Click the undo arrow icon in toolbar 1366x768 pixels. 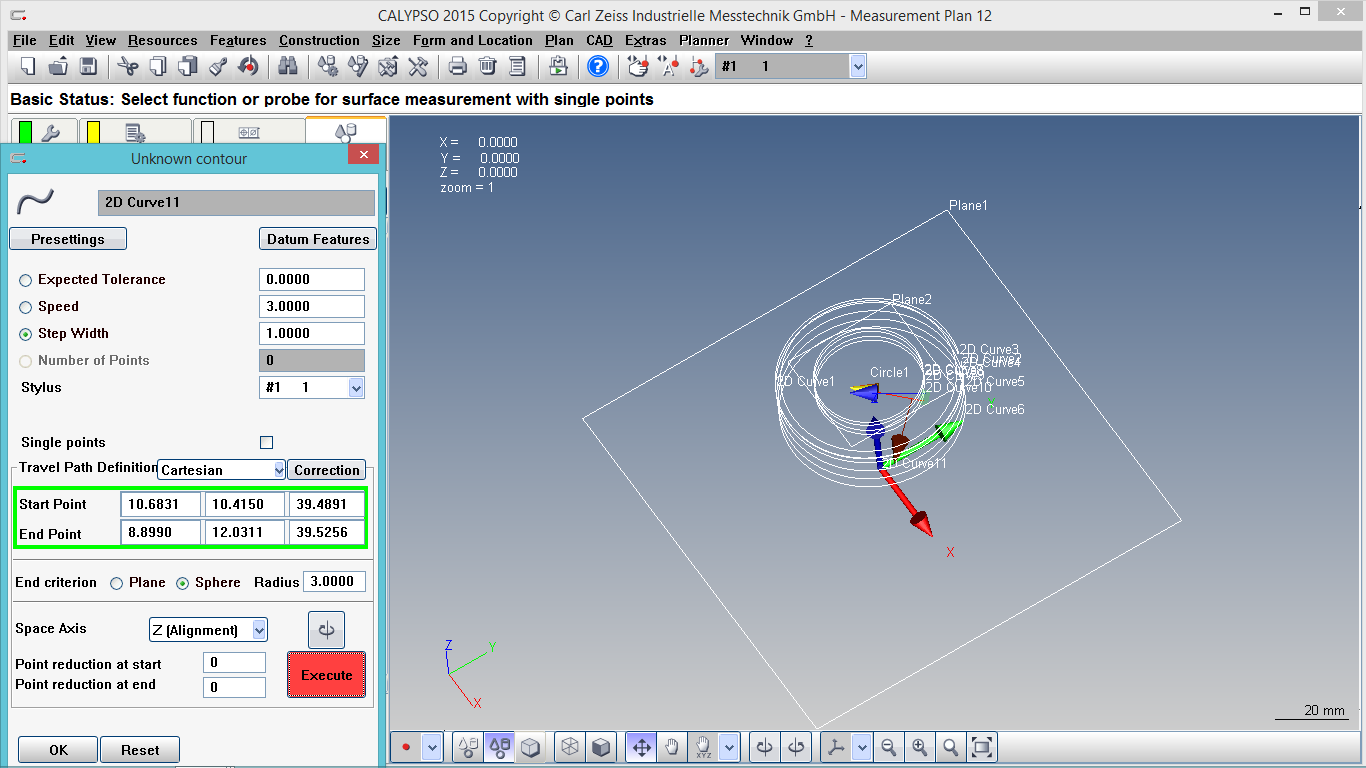[249, 66]
